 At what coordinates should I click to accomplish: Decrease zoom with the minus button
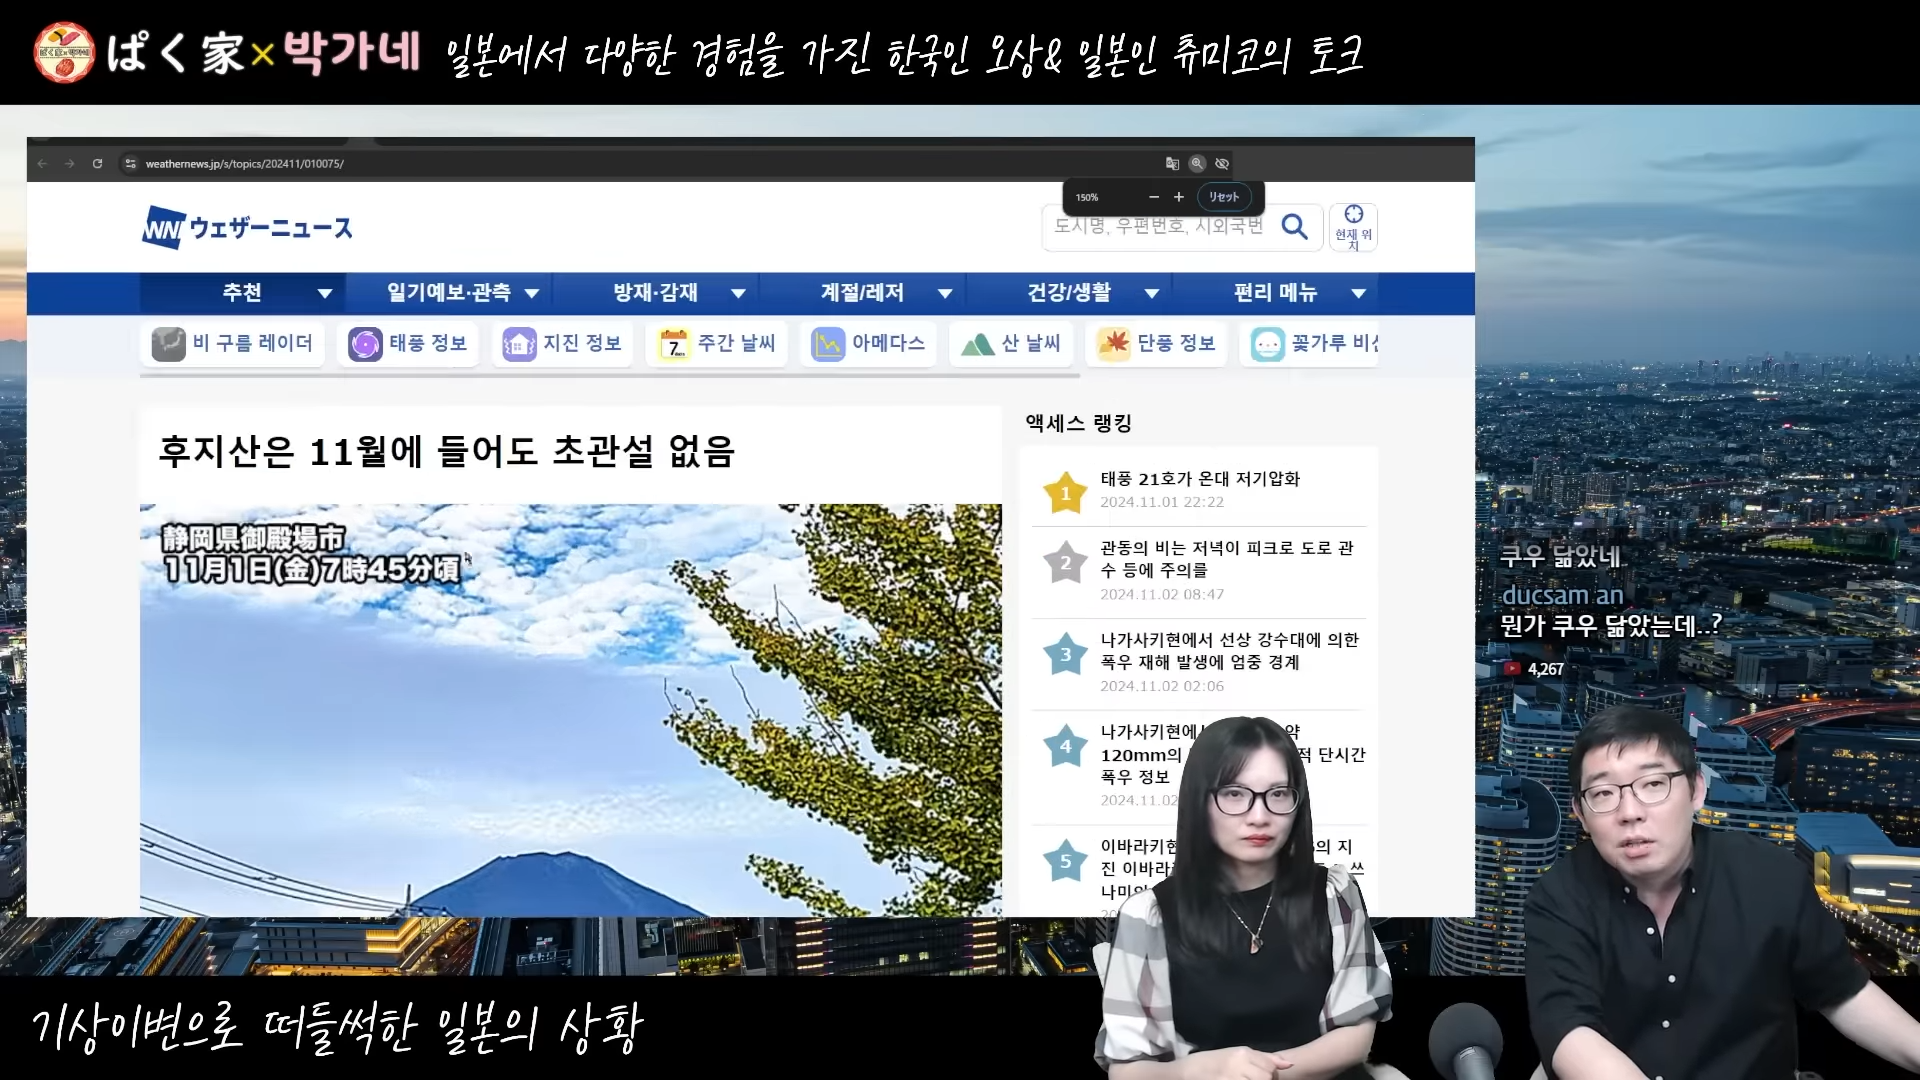coord(1154,197)
